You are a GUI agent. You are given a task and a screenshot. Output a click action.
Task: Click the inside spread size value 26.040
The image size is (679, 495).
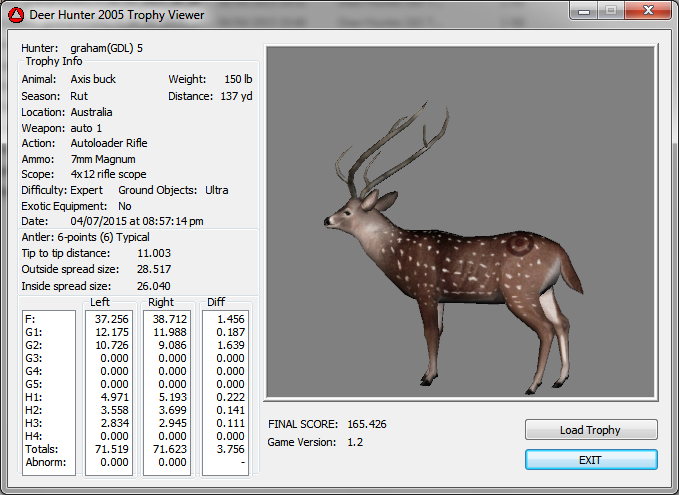(x=153, y=285)
